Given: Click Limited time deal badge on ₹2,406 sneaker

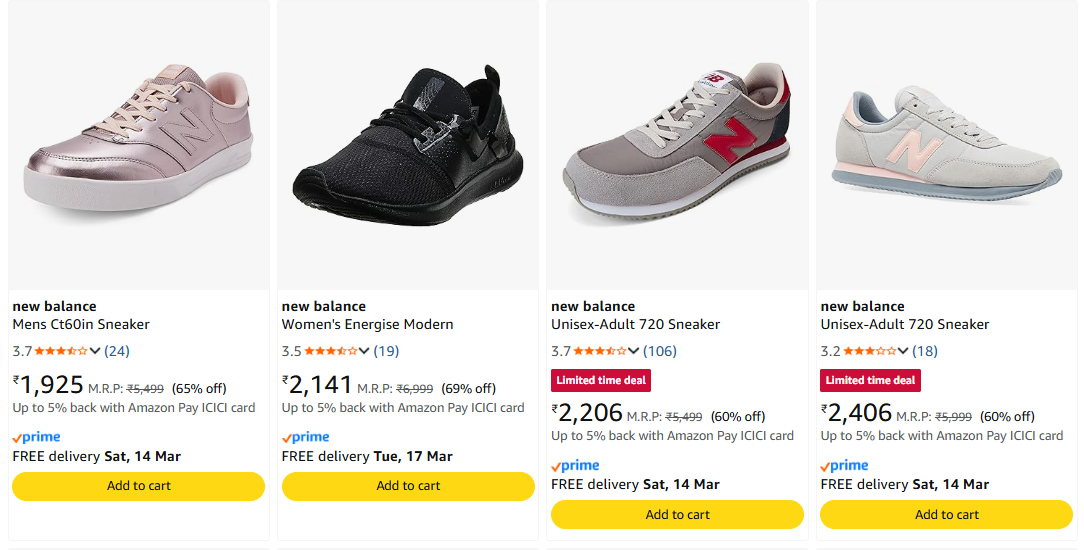Looking at the screenshot, I should 870,380.
